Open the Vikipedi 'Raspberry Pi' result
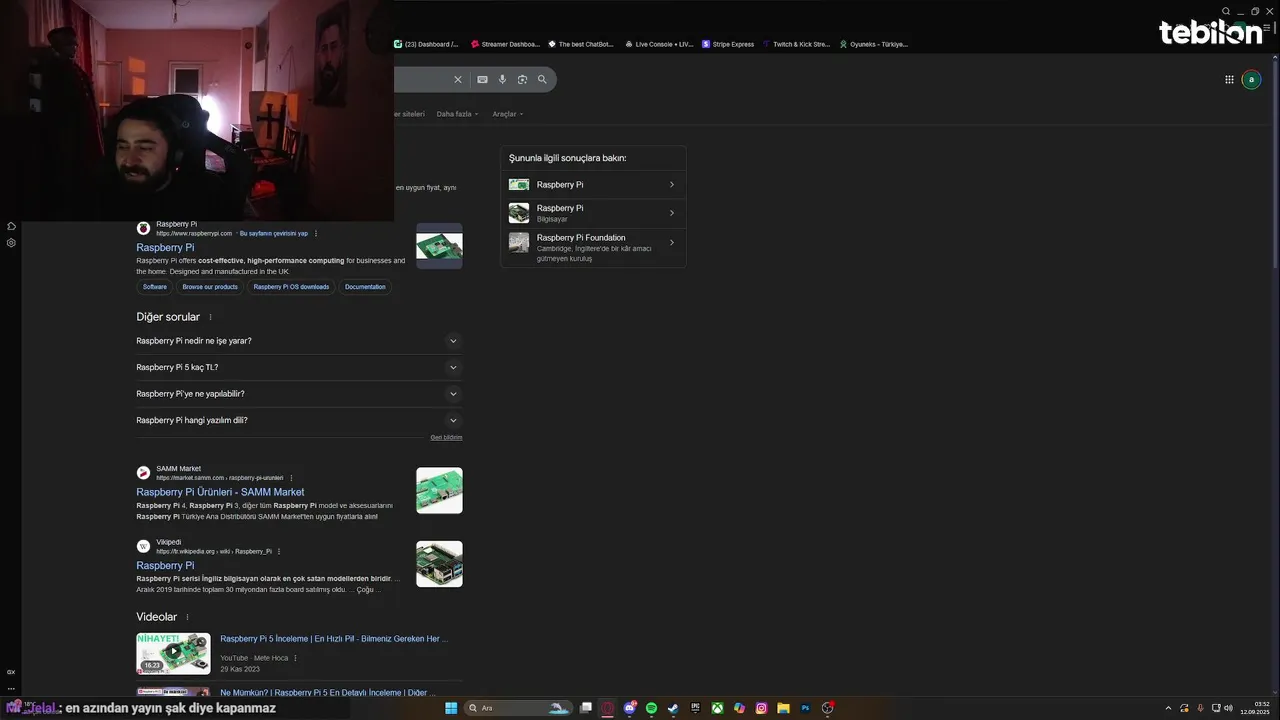This screenshot has height=720, width=1280. click(x=165, y=566)
